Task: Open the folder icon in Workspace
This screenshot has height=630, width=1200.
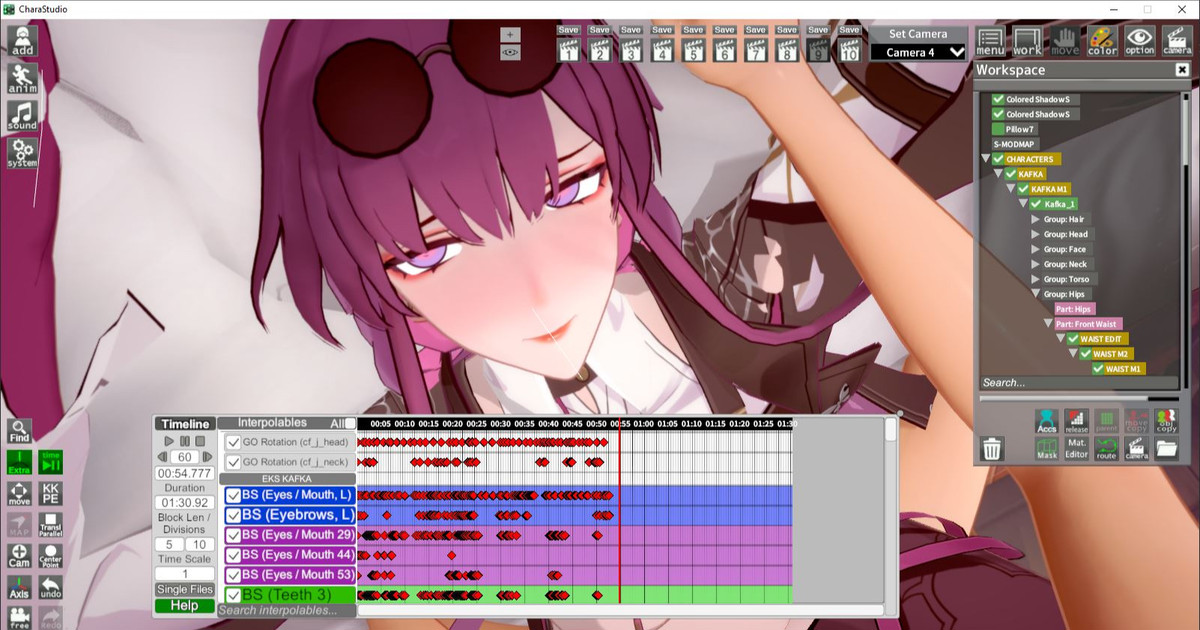Action: pyautogui.click(x=1166, y=449)
